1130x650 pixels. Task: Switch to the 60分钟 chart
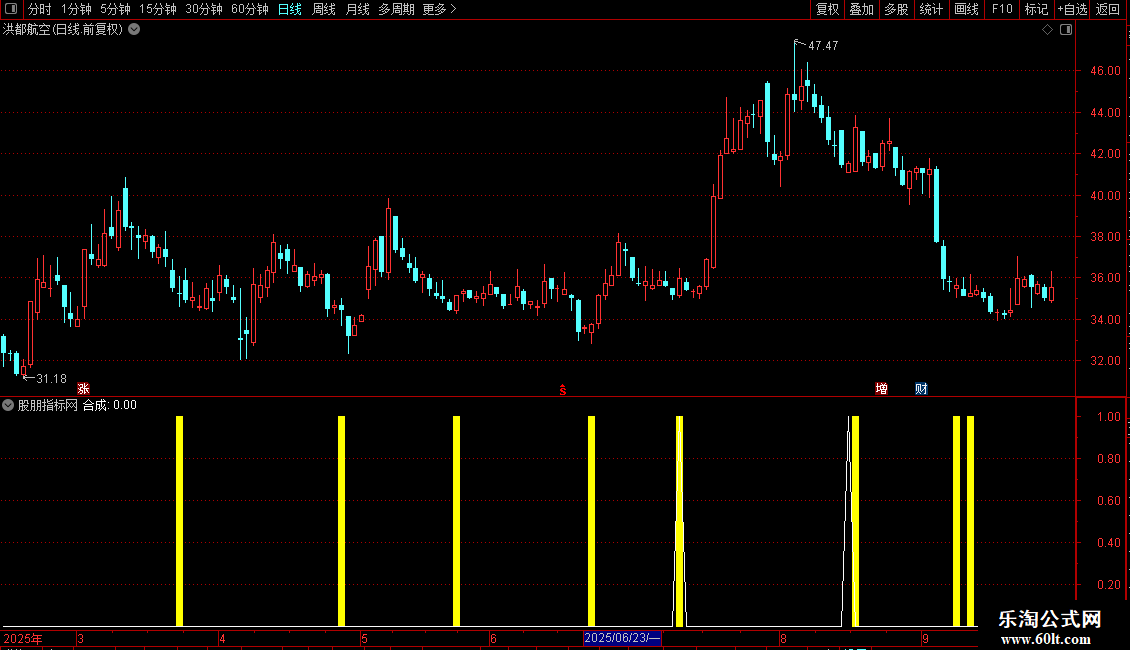click(250, 9)
